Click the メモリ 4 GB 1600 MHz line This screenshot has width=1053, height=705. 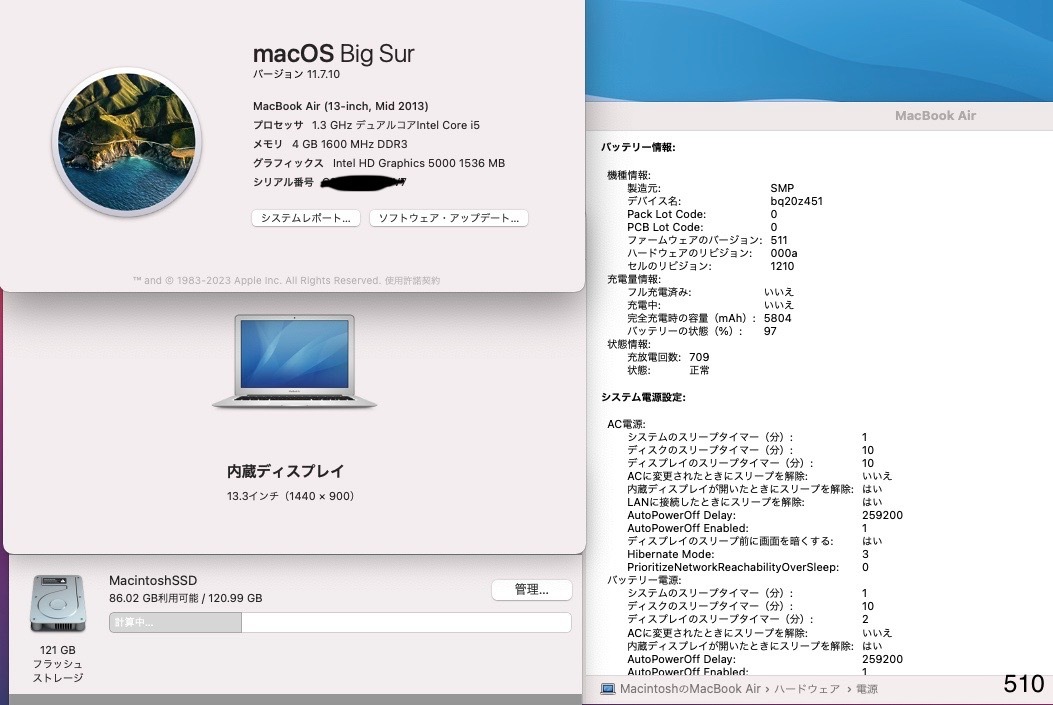click(x=330, y=144)
